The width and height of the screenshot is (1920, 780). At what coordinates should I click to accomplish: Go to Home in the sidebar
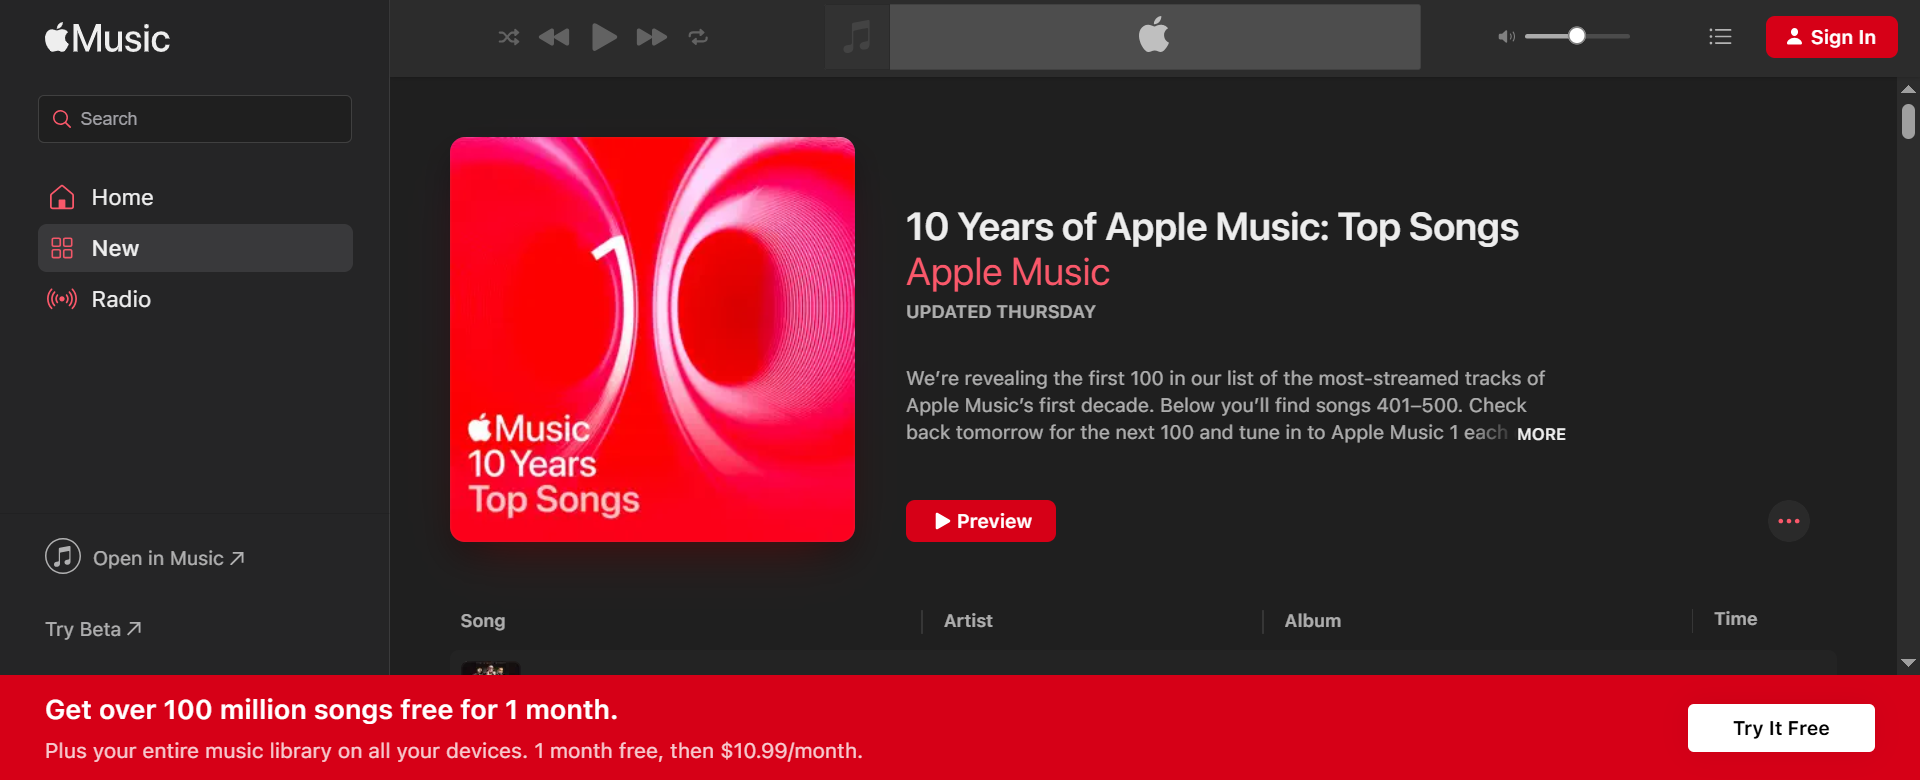tap(122, 198)
